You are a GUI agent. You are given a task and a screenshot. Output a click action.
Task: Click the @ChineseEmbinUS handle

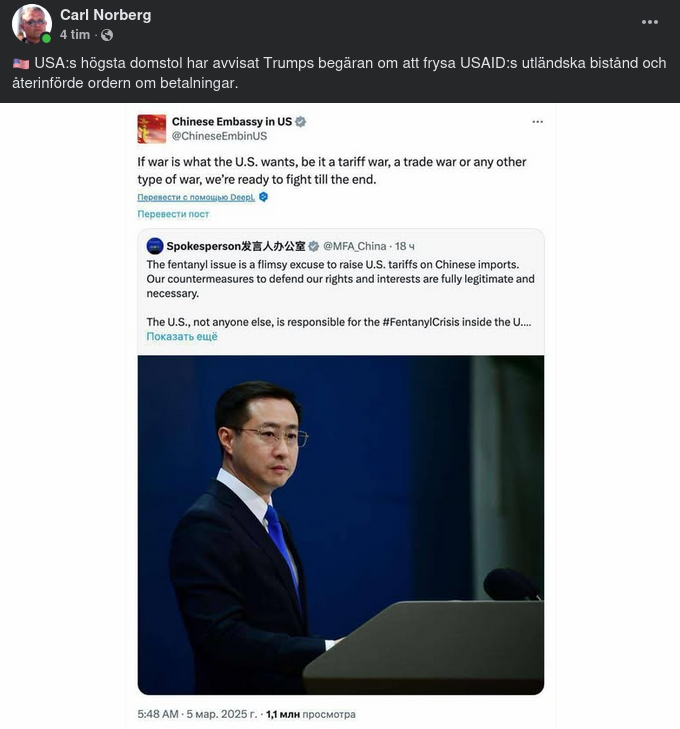pos(219,136)
